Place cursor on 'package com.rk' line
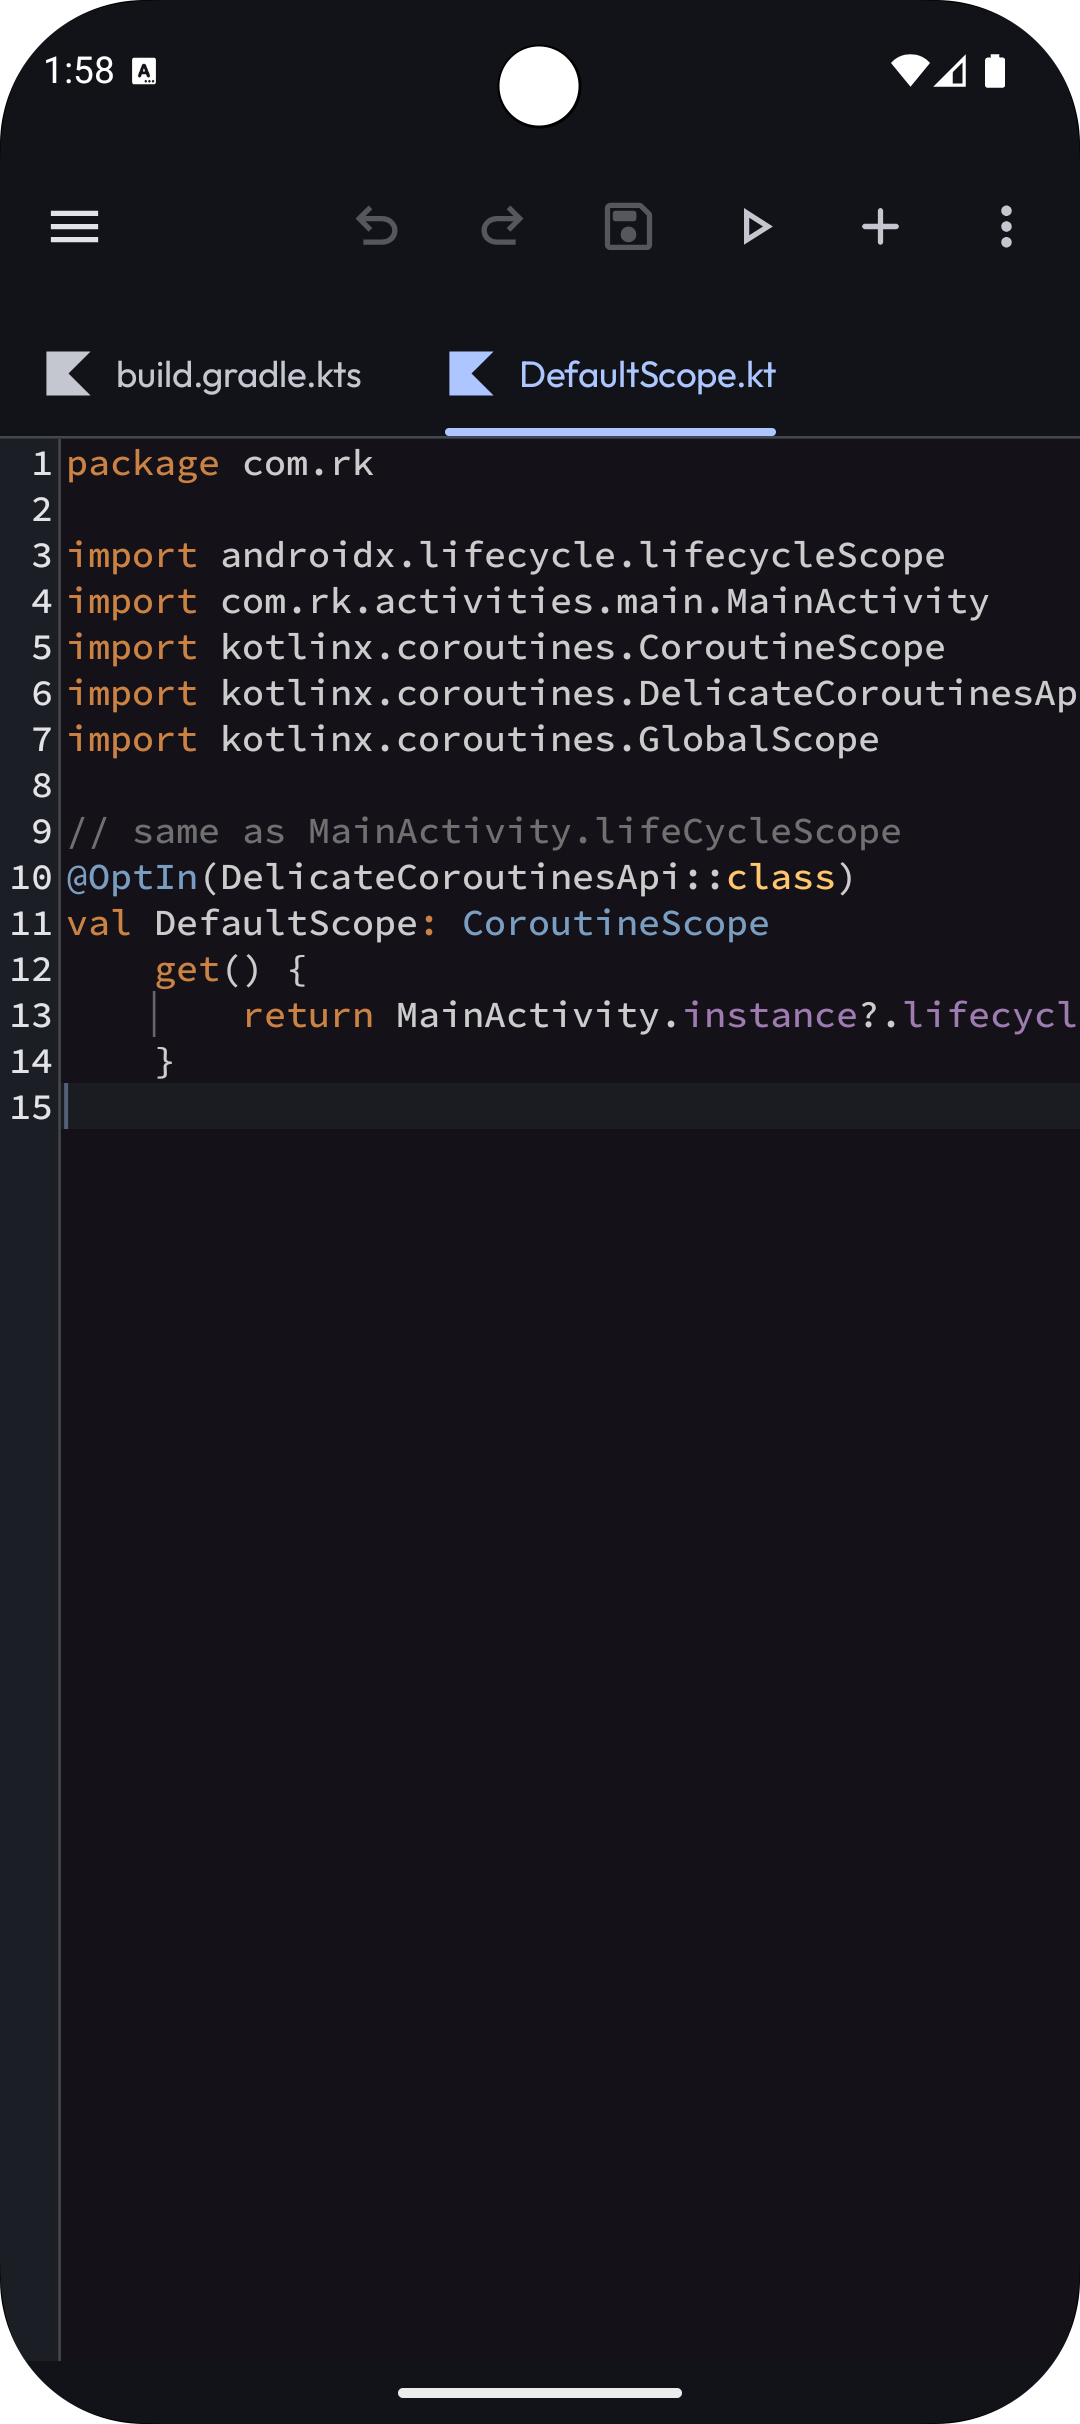Image resolution: width=1080 pixels, height=2424 pixels. pyautogui.click(x=220, y=464)
